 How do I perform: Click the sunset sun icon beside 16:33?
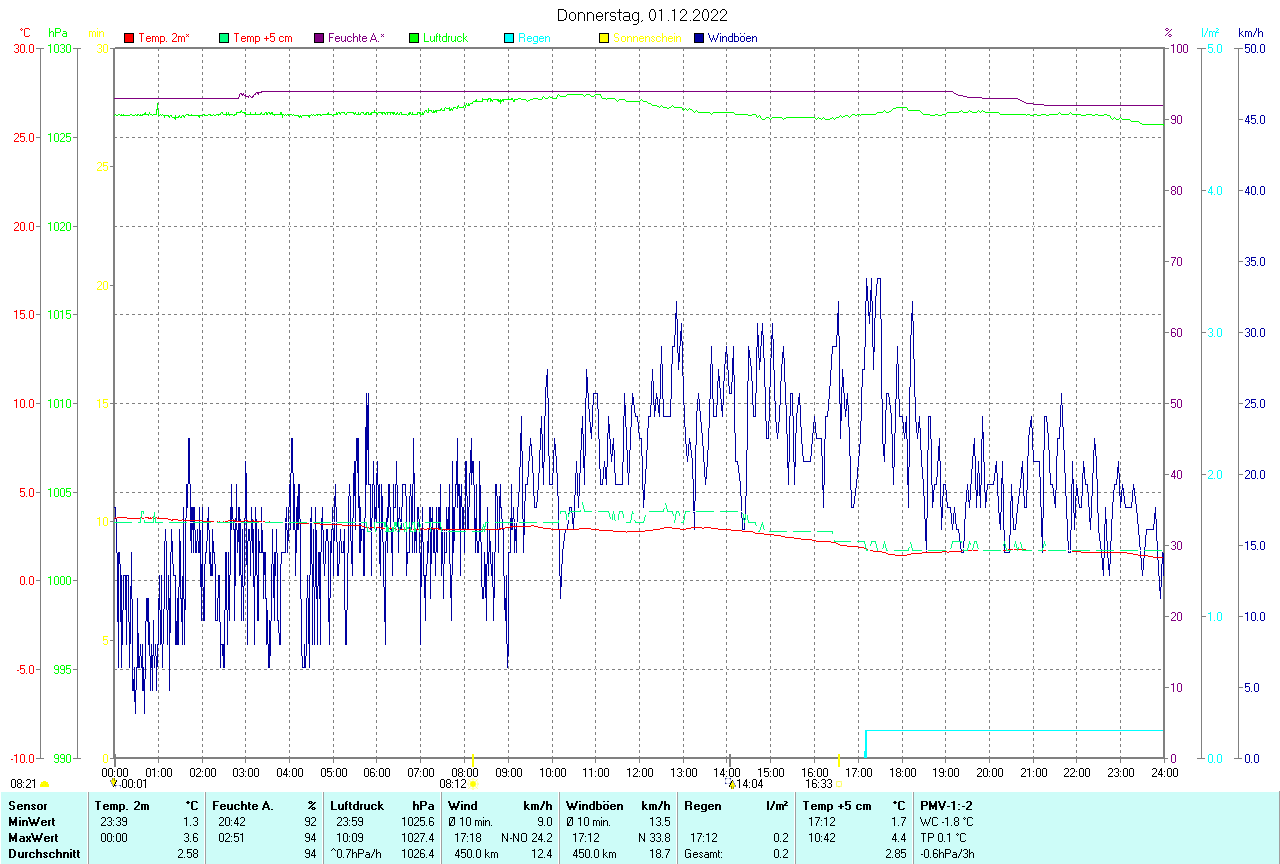click(838, 784)
